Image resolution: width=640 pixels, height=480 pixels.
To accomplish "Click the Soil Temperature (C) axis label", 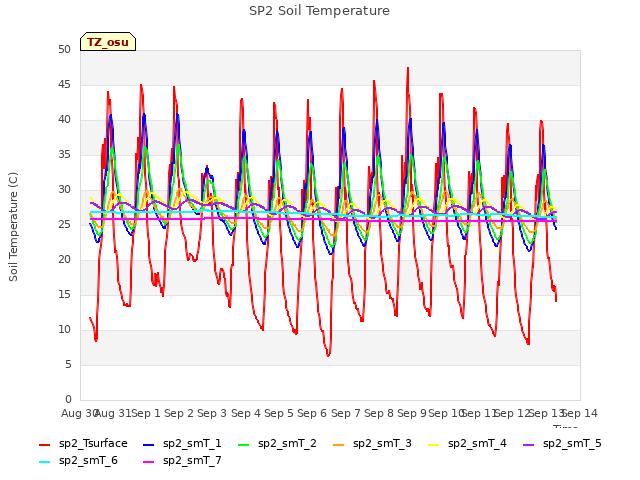I will coord(13,227).
